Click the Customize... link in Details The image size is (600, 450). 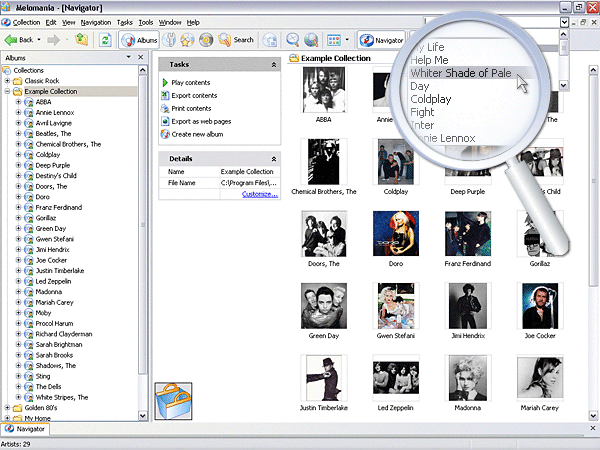(x=260, y=194)
